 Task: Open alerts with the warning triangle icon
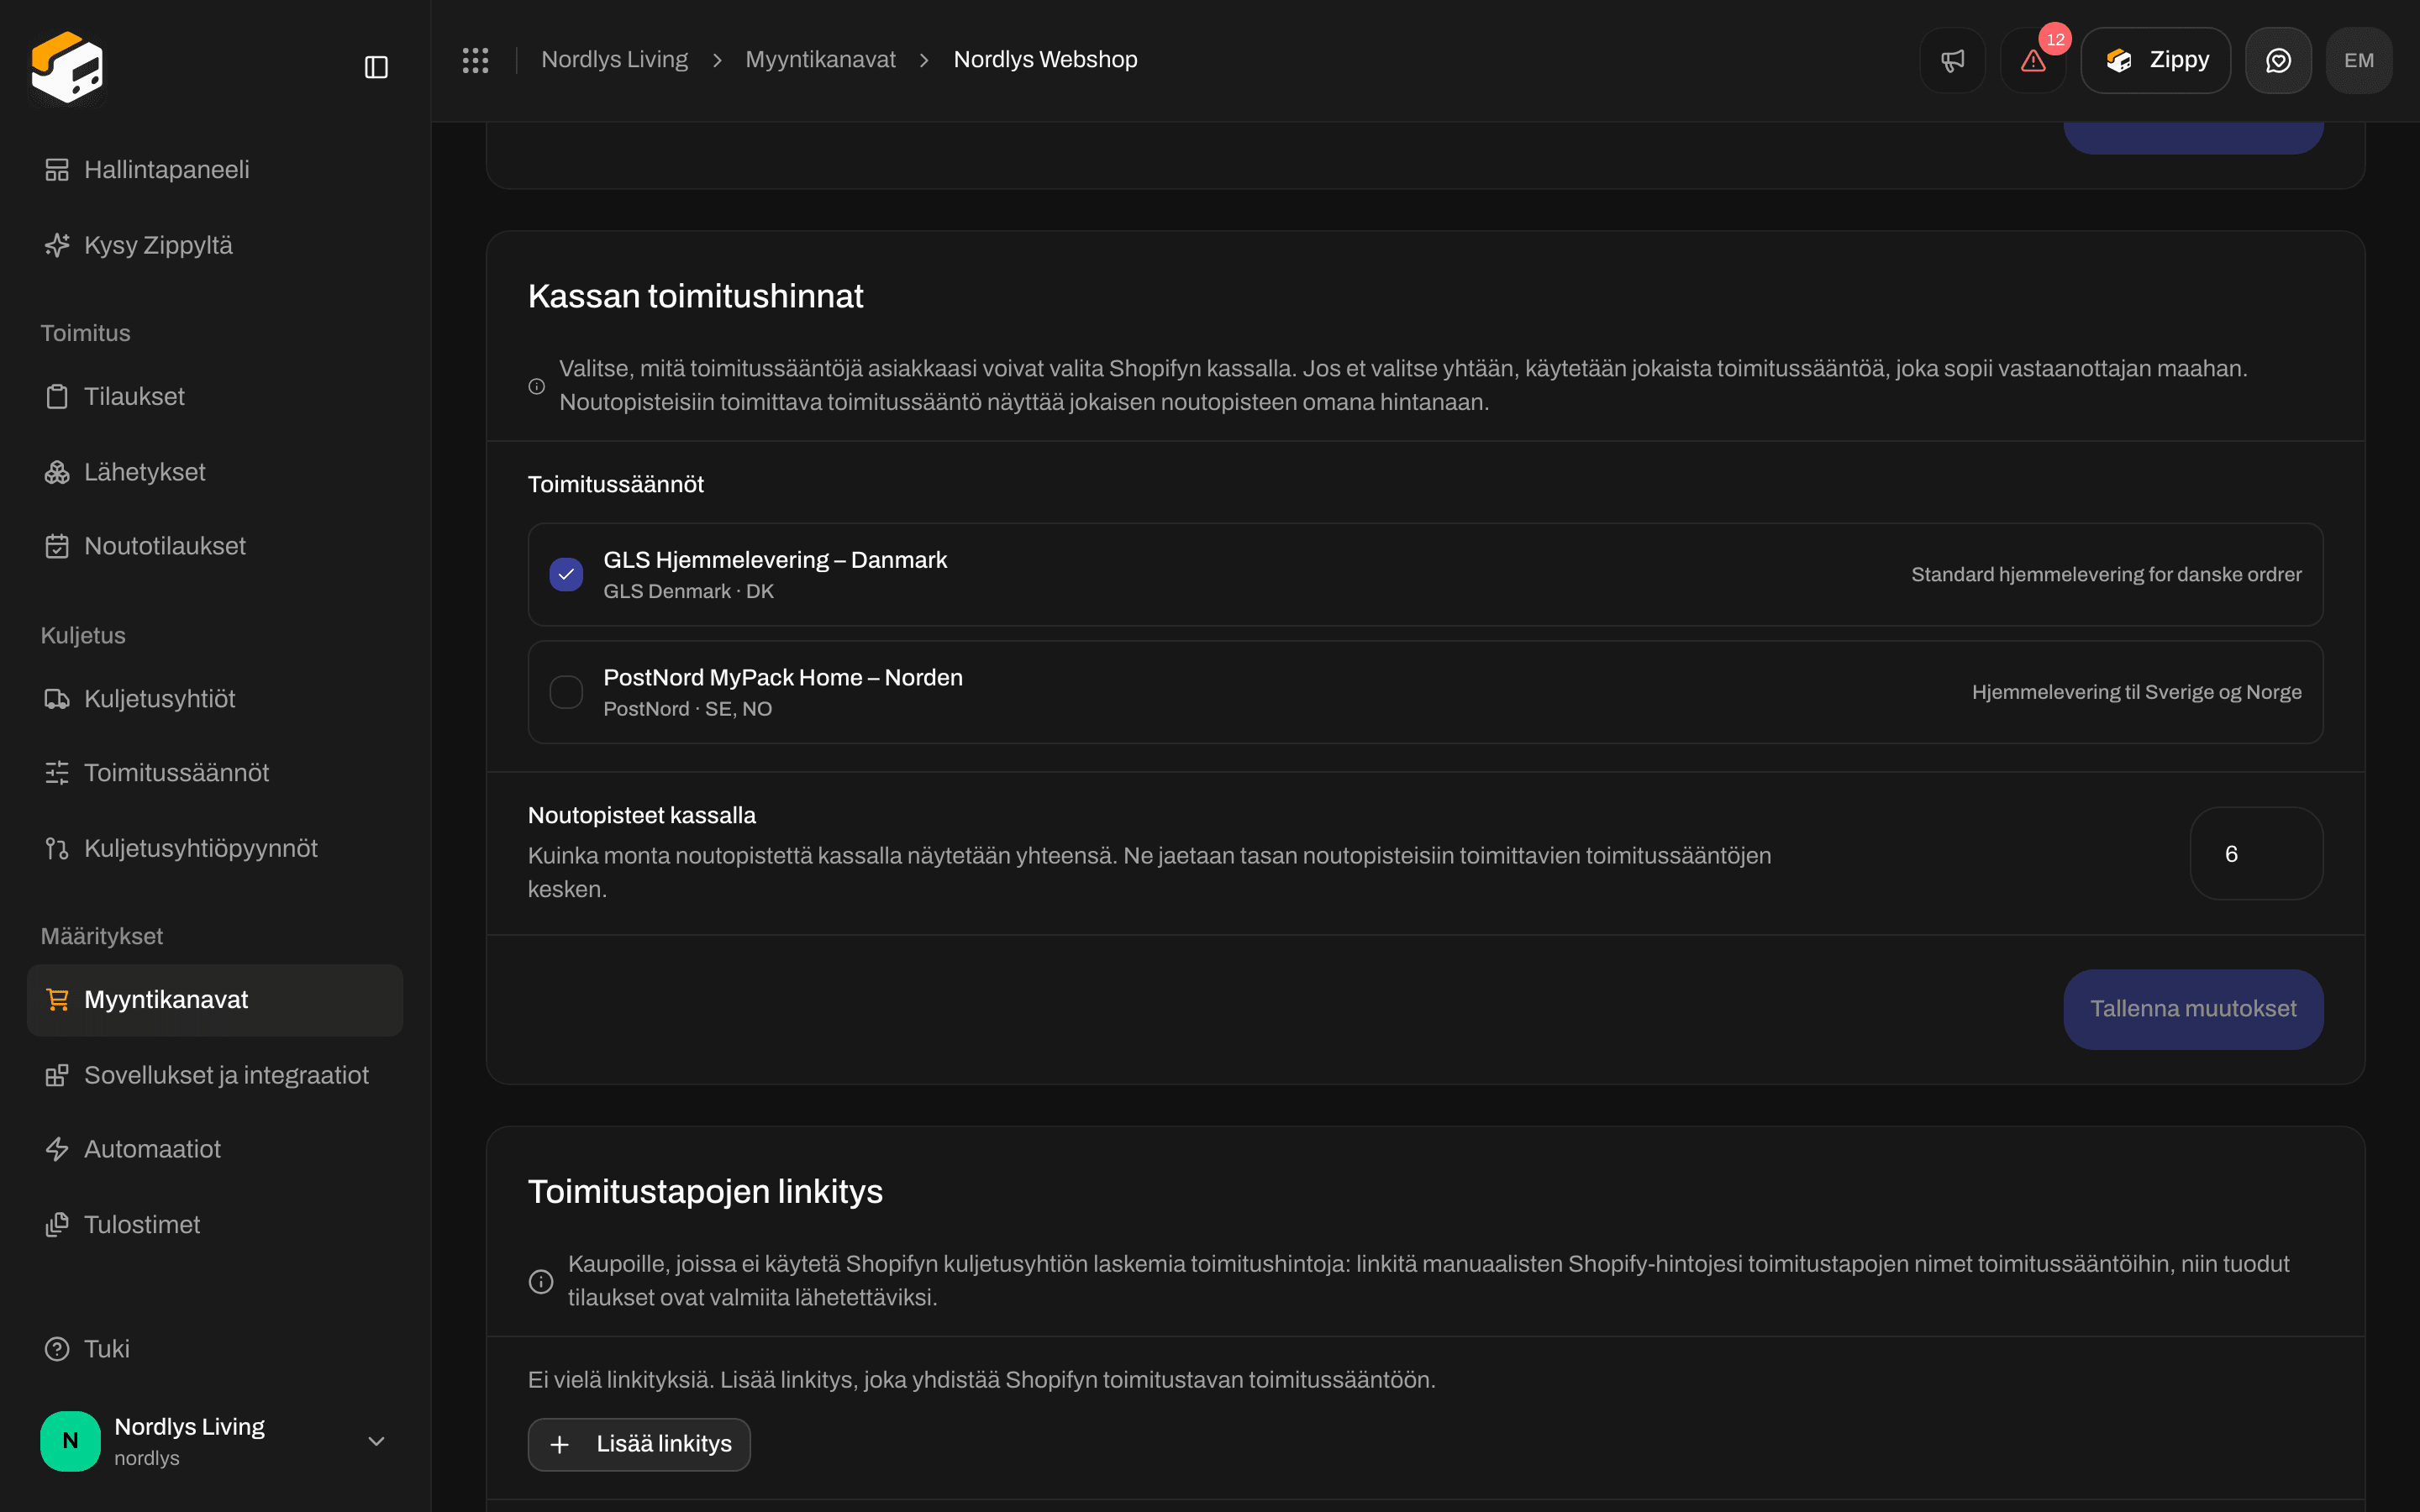coord(2033,60)
